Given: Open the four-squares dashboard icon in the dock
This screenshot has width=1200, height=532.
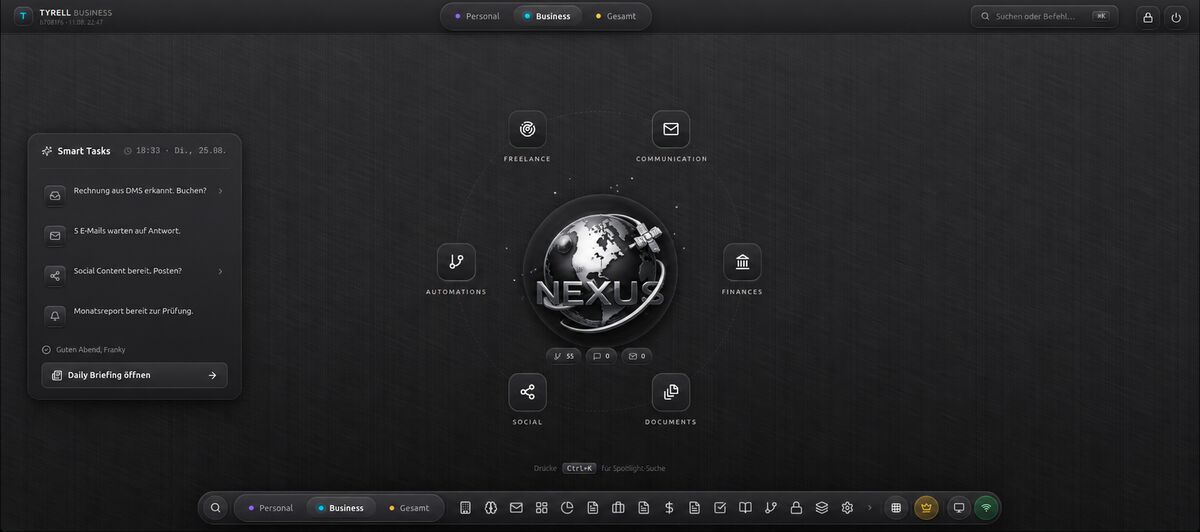Looking at the screenshot, I should coord(542,508).
